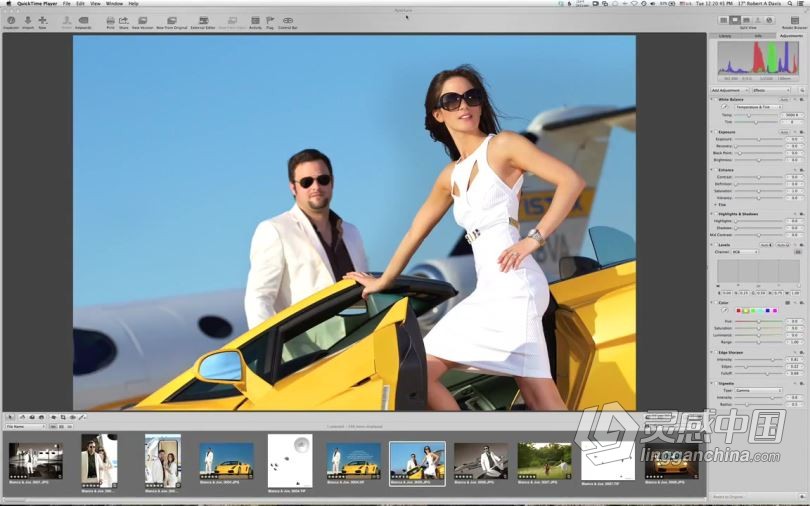810x506 pixels.
Task: Open the Inspector from toolbar
Action: click(x=11, y=22)
